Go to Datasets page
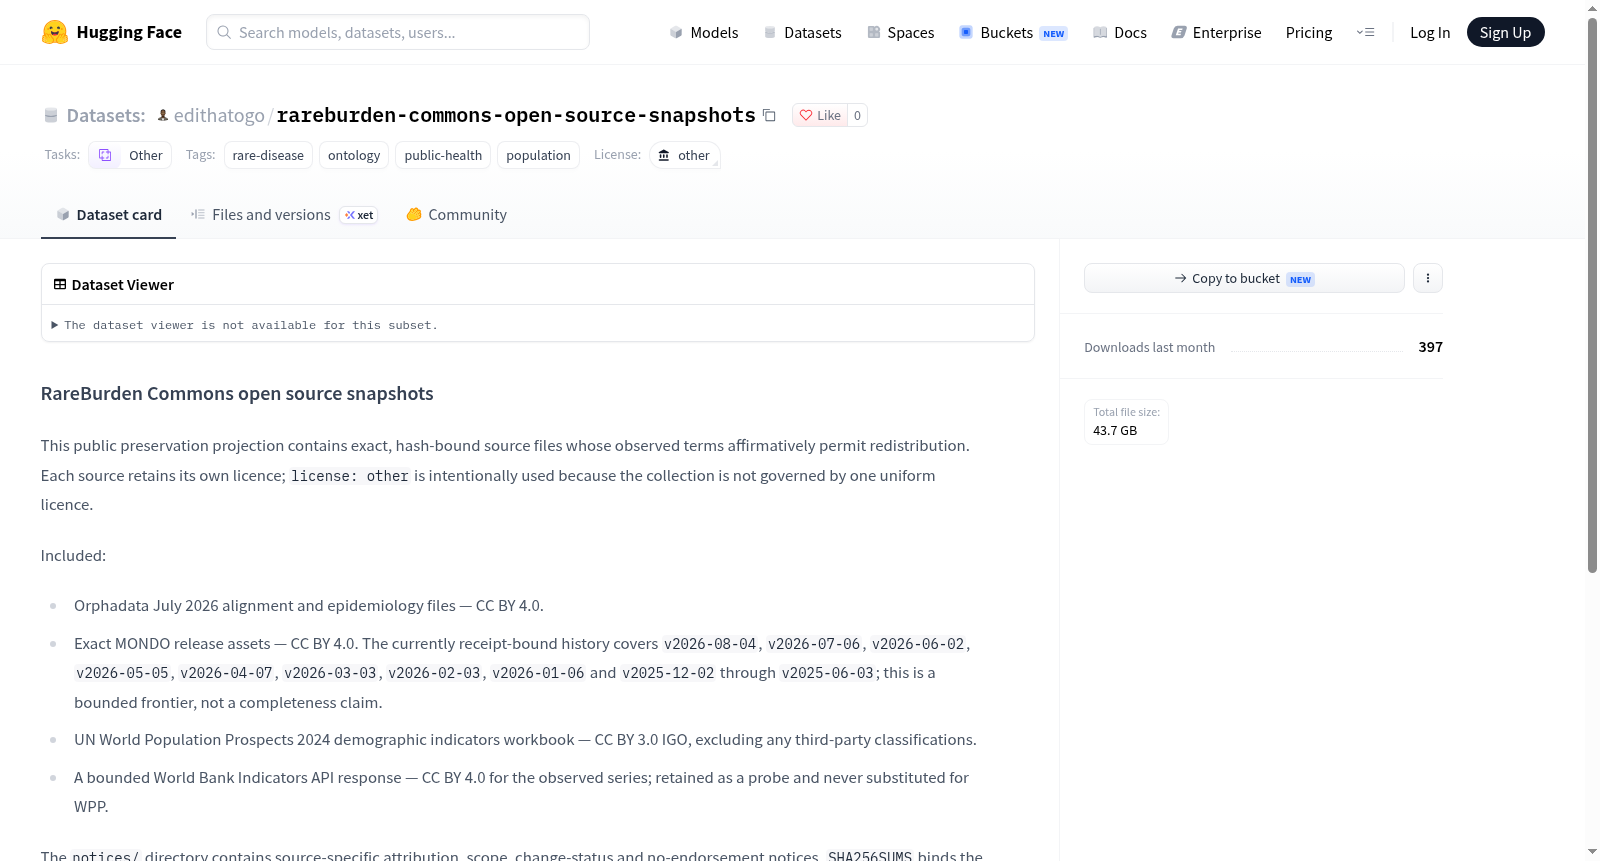 coord(802,32)
